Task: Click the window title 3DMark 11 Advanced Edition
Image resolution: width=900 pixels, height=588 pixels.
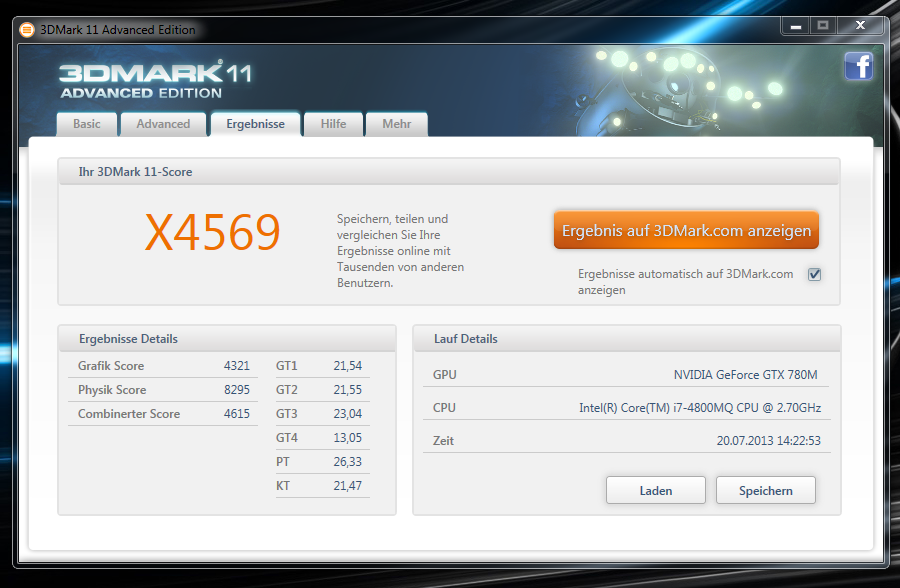Action: [118, 30]
